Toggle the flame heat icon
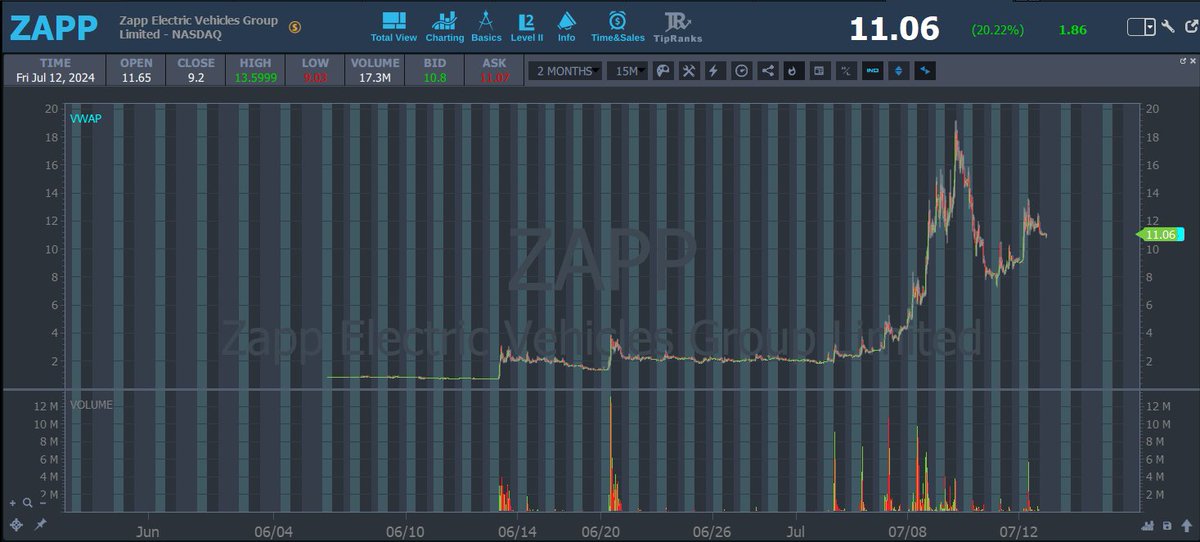This screenshot has width=1200, height=542. 793,70
